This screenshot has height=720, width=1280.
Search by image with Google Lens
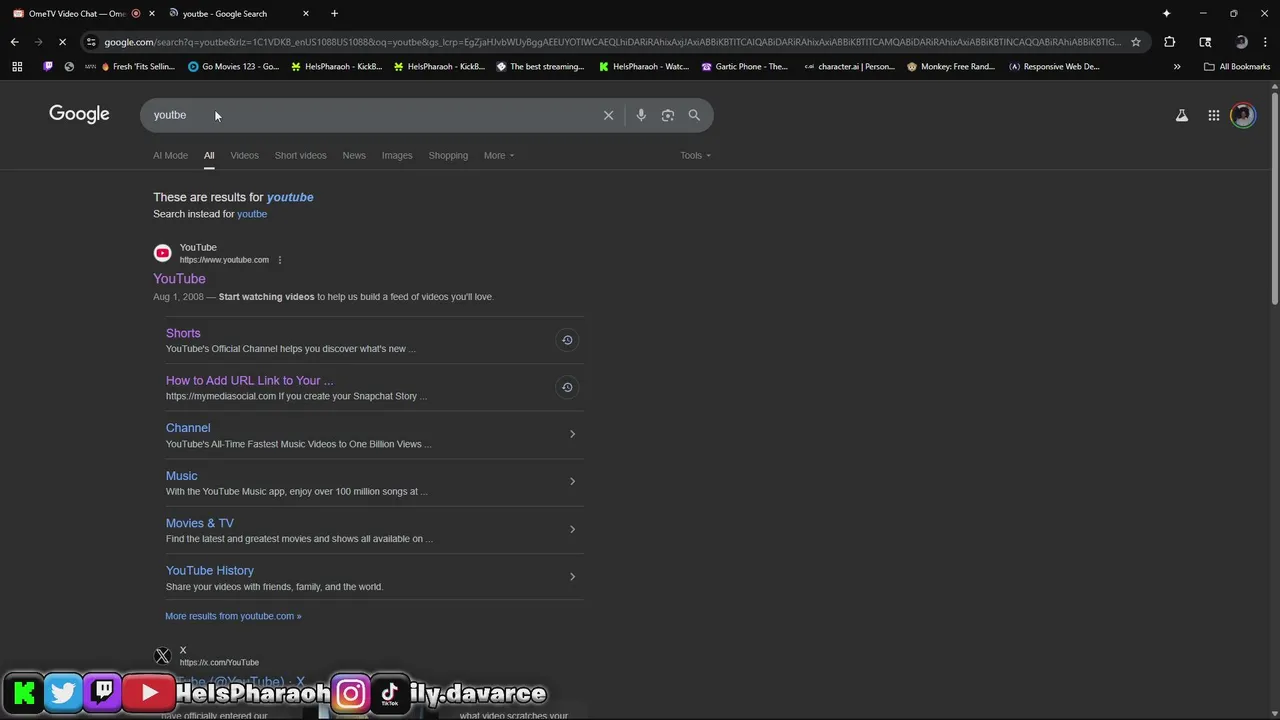[x=668, y=115]
